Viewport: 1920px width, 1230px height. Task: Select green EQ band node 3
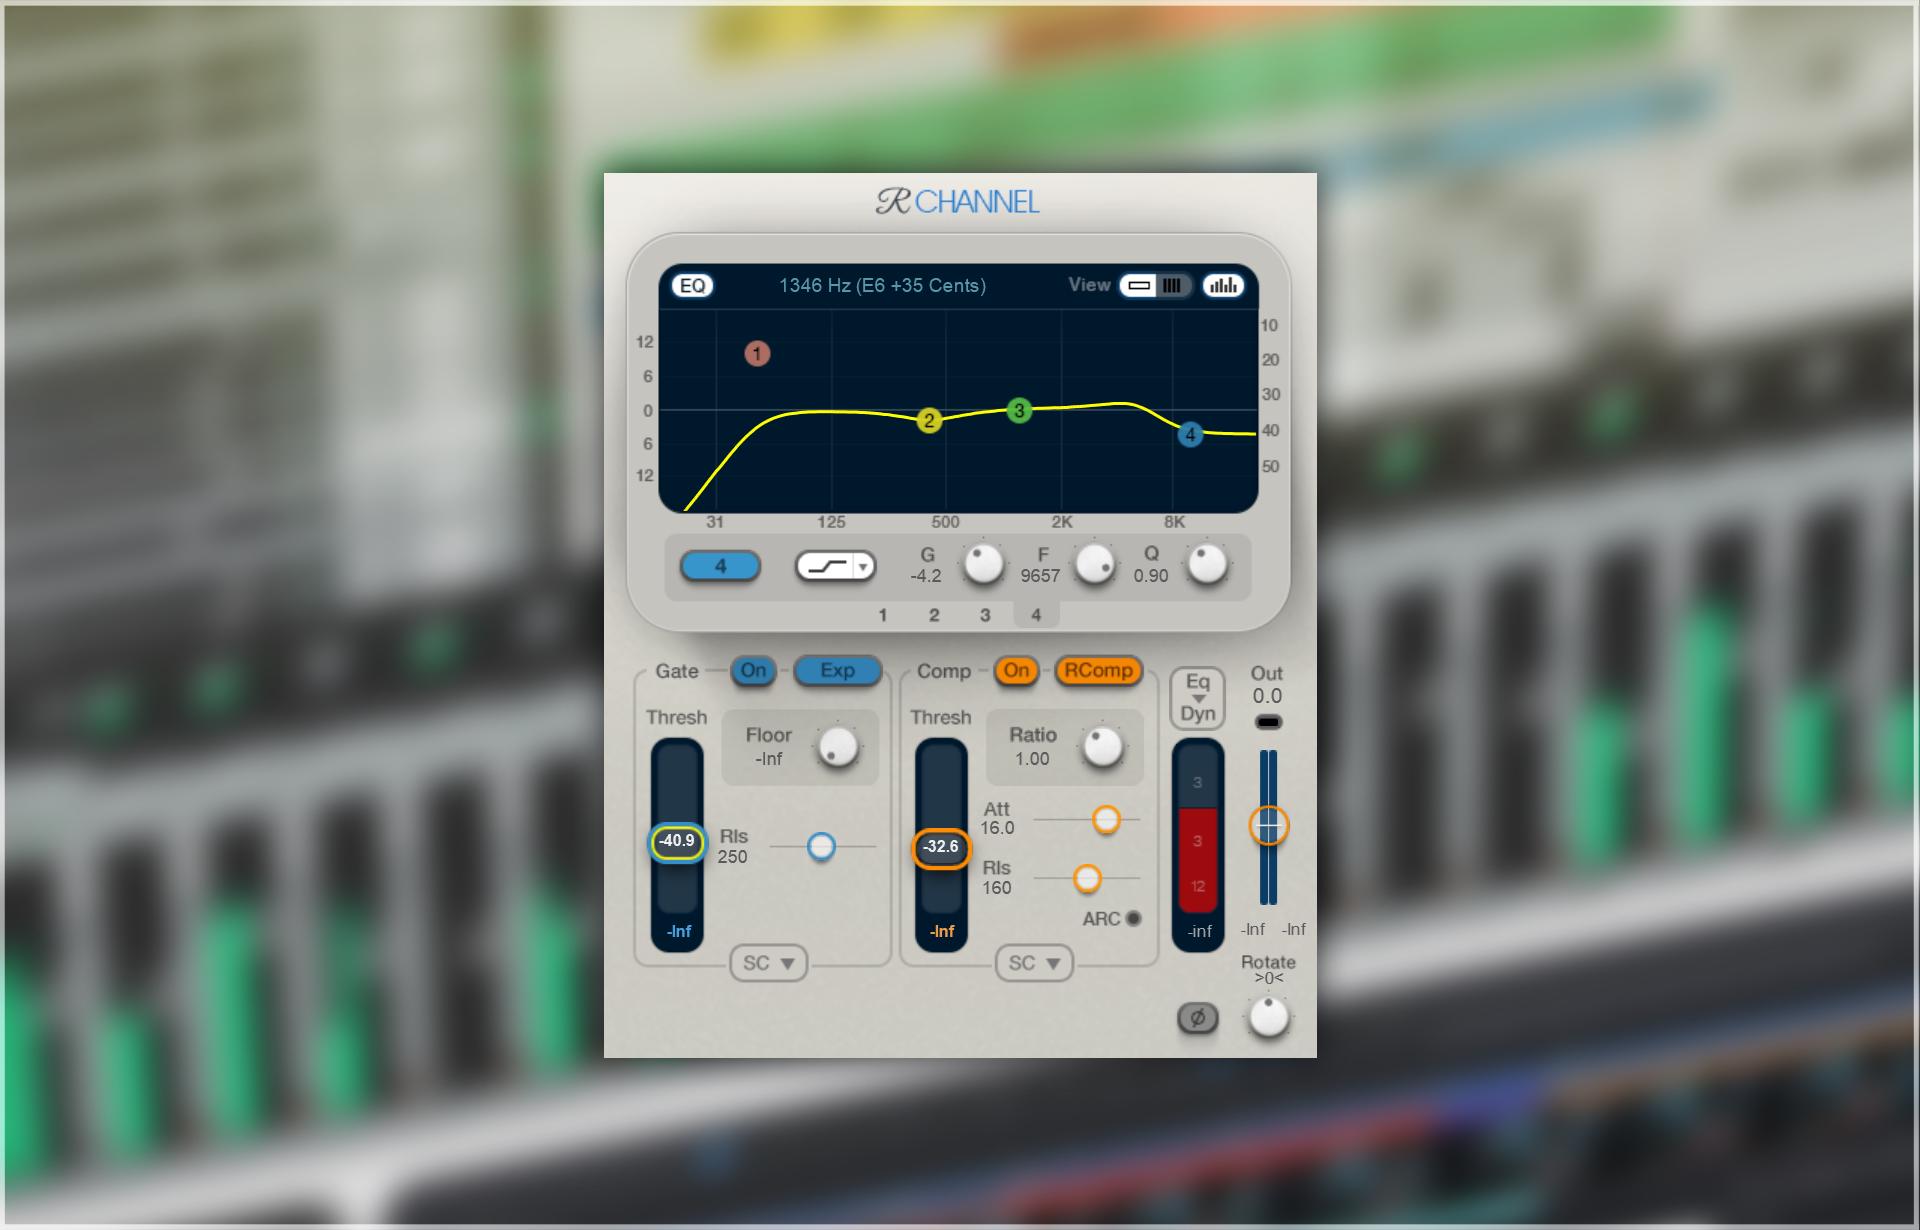pyautogui.click(x=1019, y=410)
